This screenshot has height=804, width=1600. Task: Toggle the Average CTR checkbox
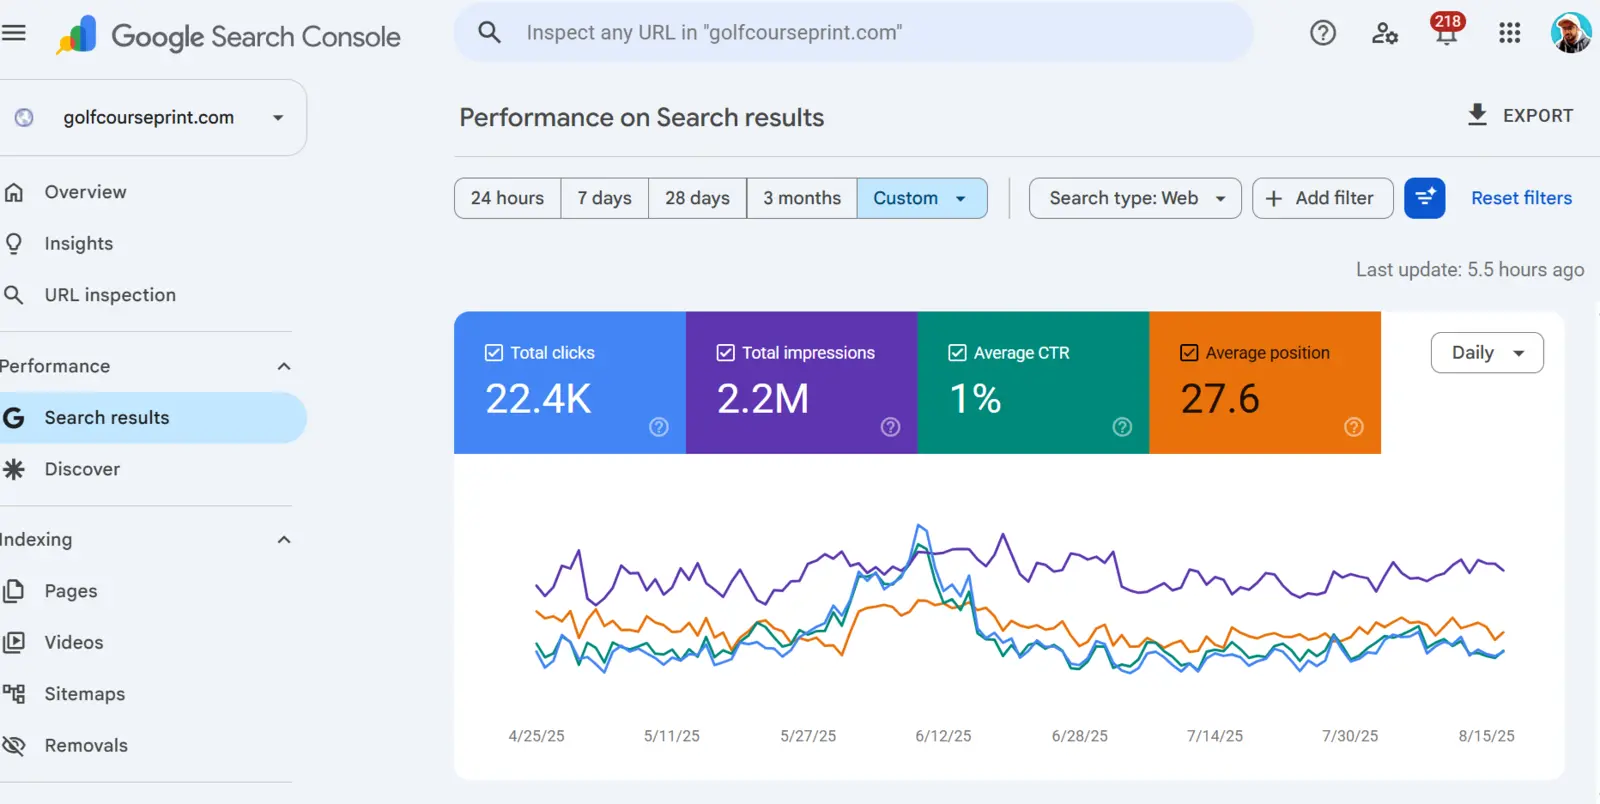pos(957,353)
